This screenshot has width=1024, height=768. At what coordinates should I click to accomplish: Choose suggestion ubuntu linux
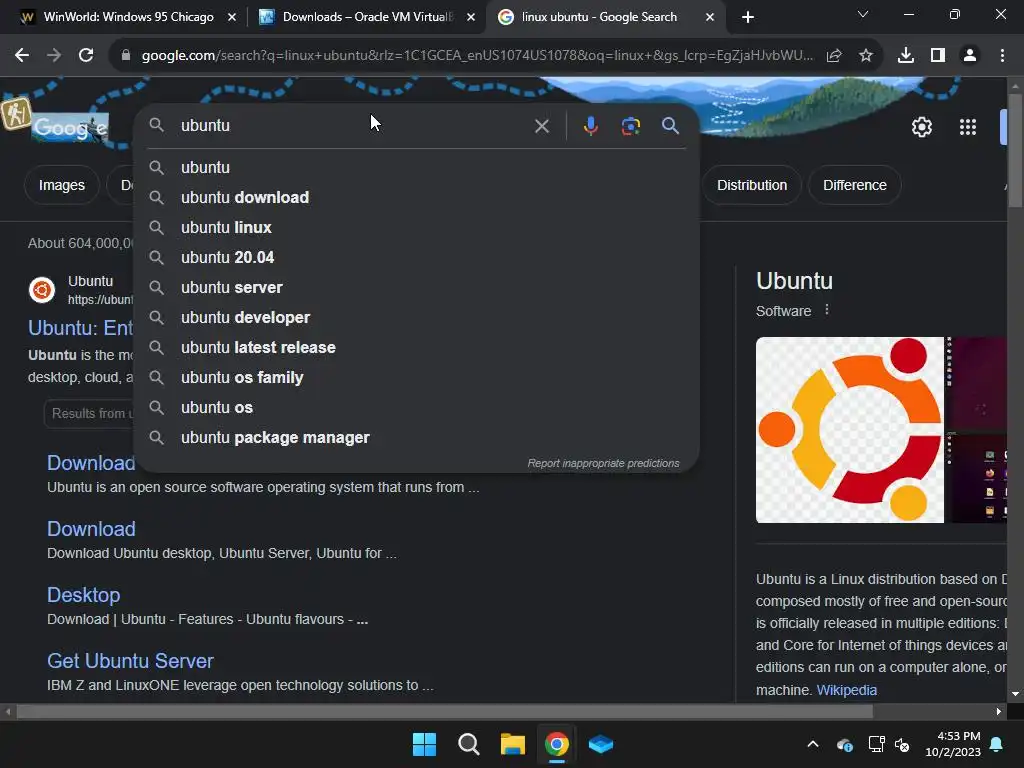pyautogui.click(x=416, y=227)
